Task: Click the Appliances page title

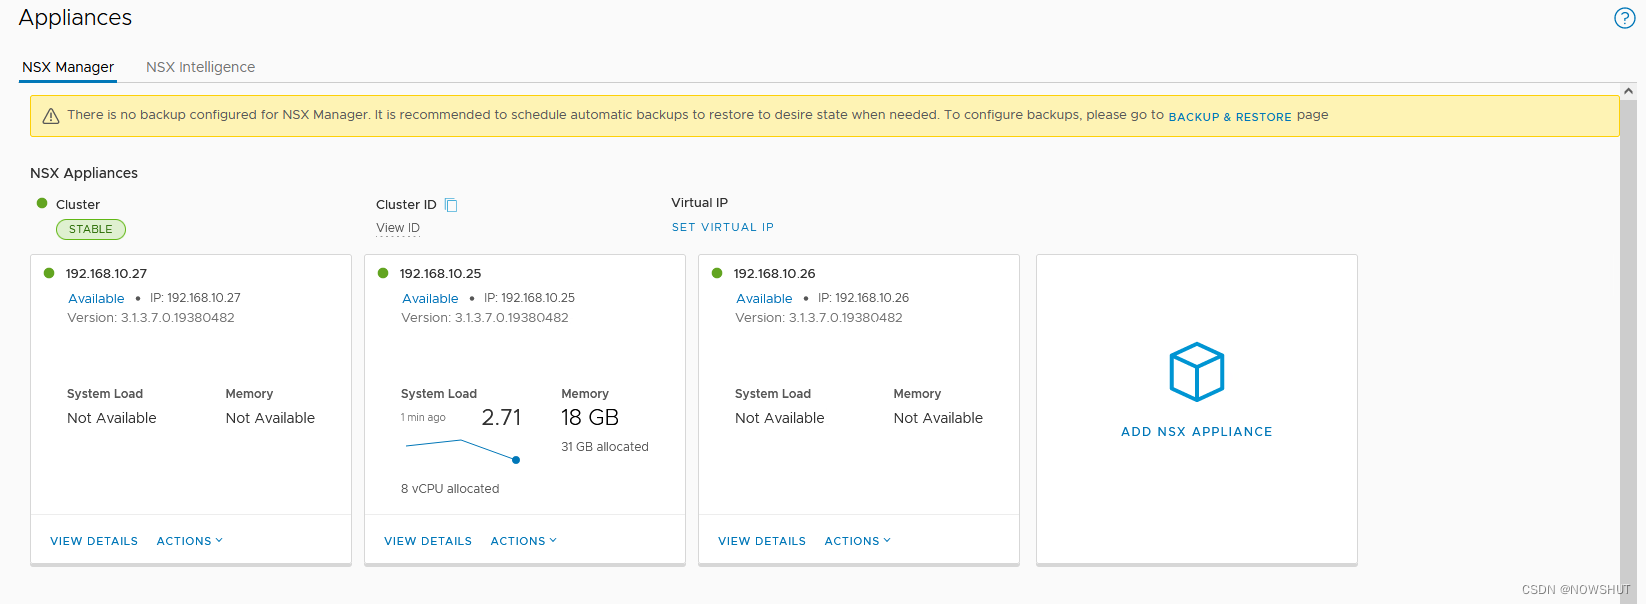Action: point(75,18)
